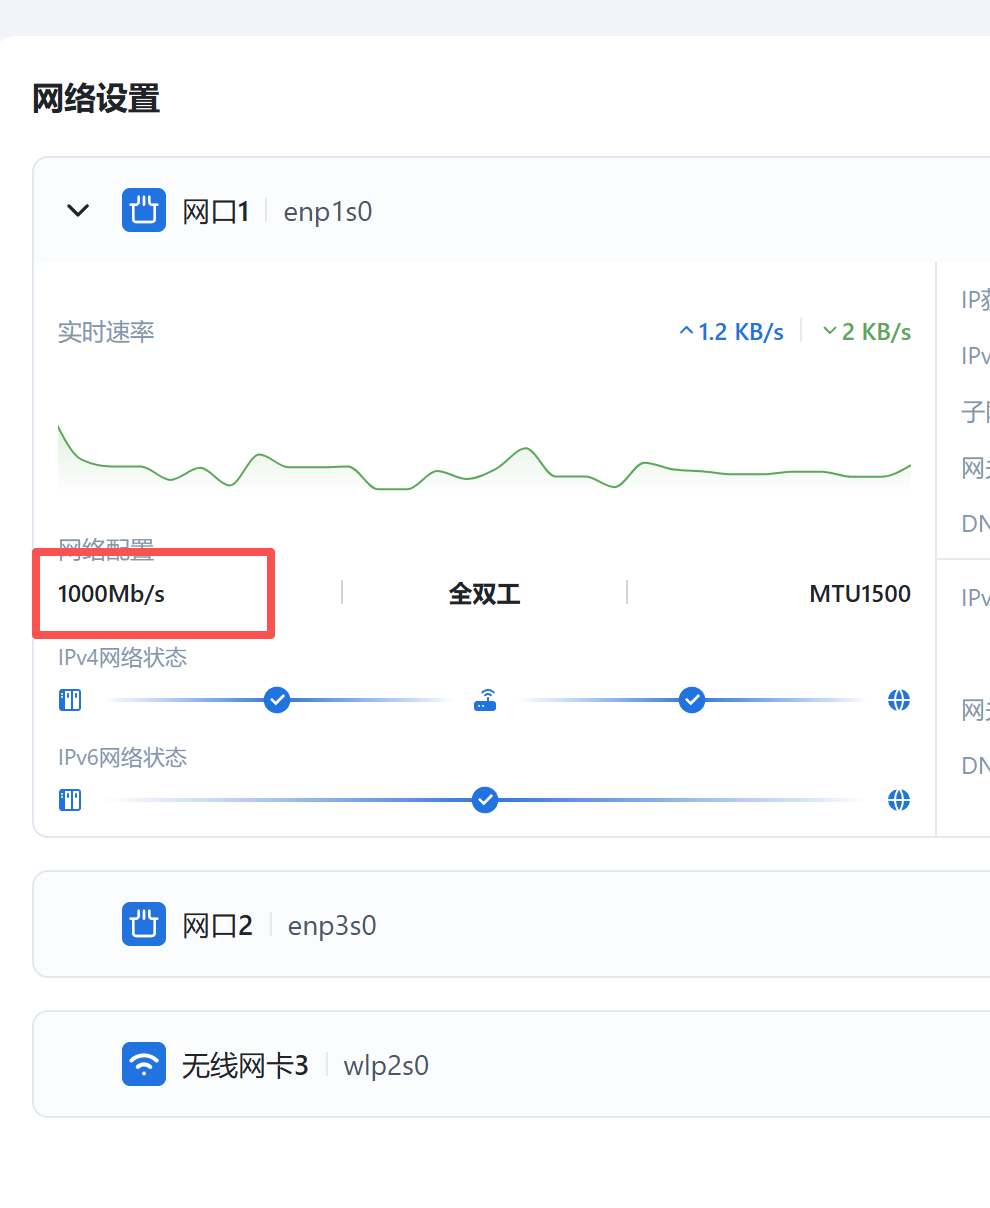The width and height of the screenshot is (990, 1208).
Task: Click the 网口1 ethernet port icon
Action: 144,211
